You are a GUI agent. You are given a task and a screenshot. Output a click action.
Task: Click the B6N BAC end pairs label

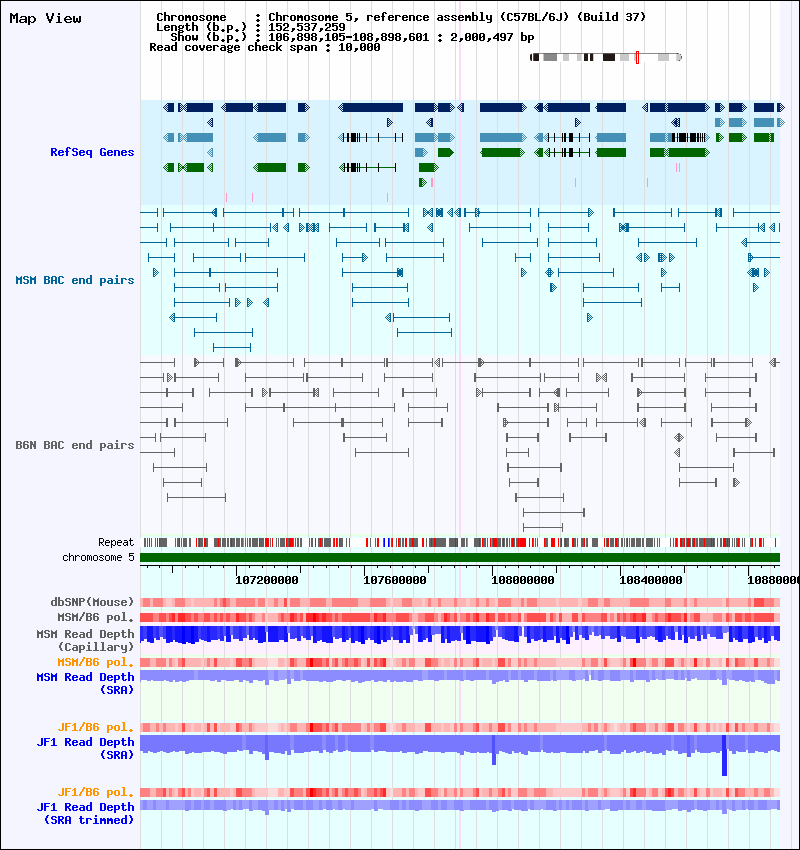[x=75, y=445]
